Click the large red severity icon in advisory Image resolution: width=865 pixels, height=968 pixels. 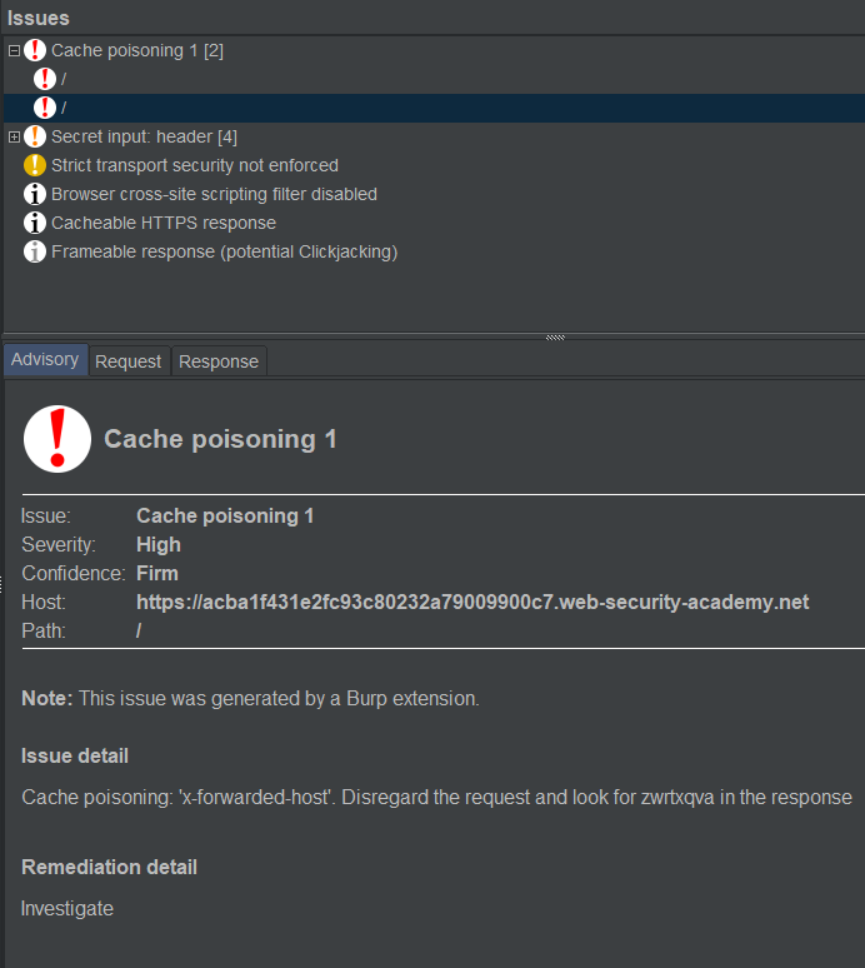pyautogui.click(x=57, y=439)
